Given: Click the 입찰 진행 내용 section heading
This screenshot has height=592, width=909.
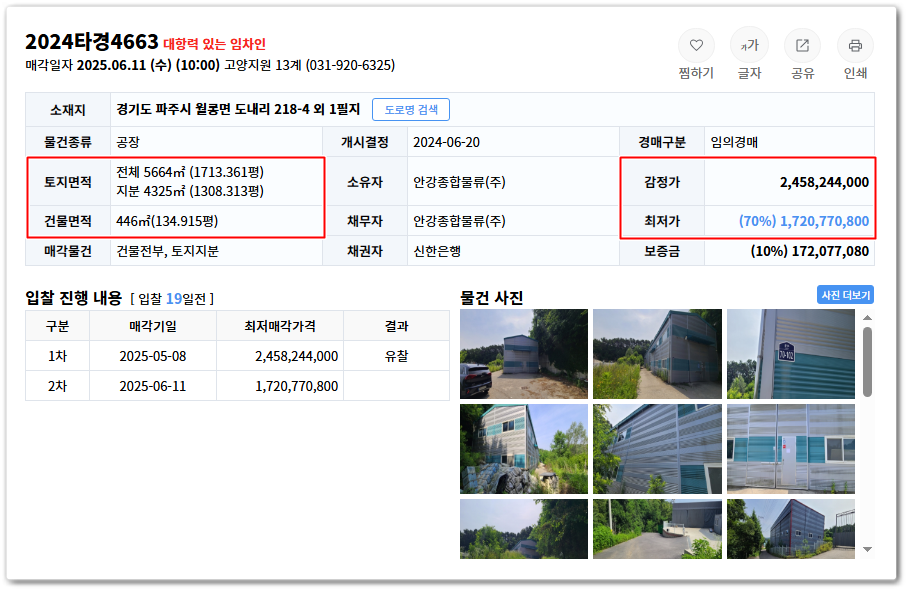Looking at the screenshot, I should pyautogui.click(x=74, y=297).
